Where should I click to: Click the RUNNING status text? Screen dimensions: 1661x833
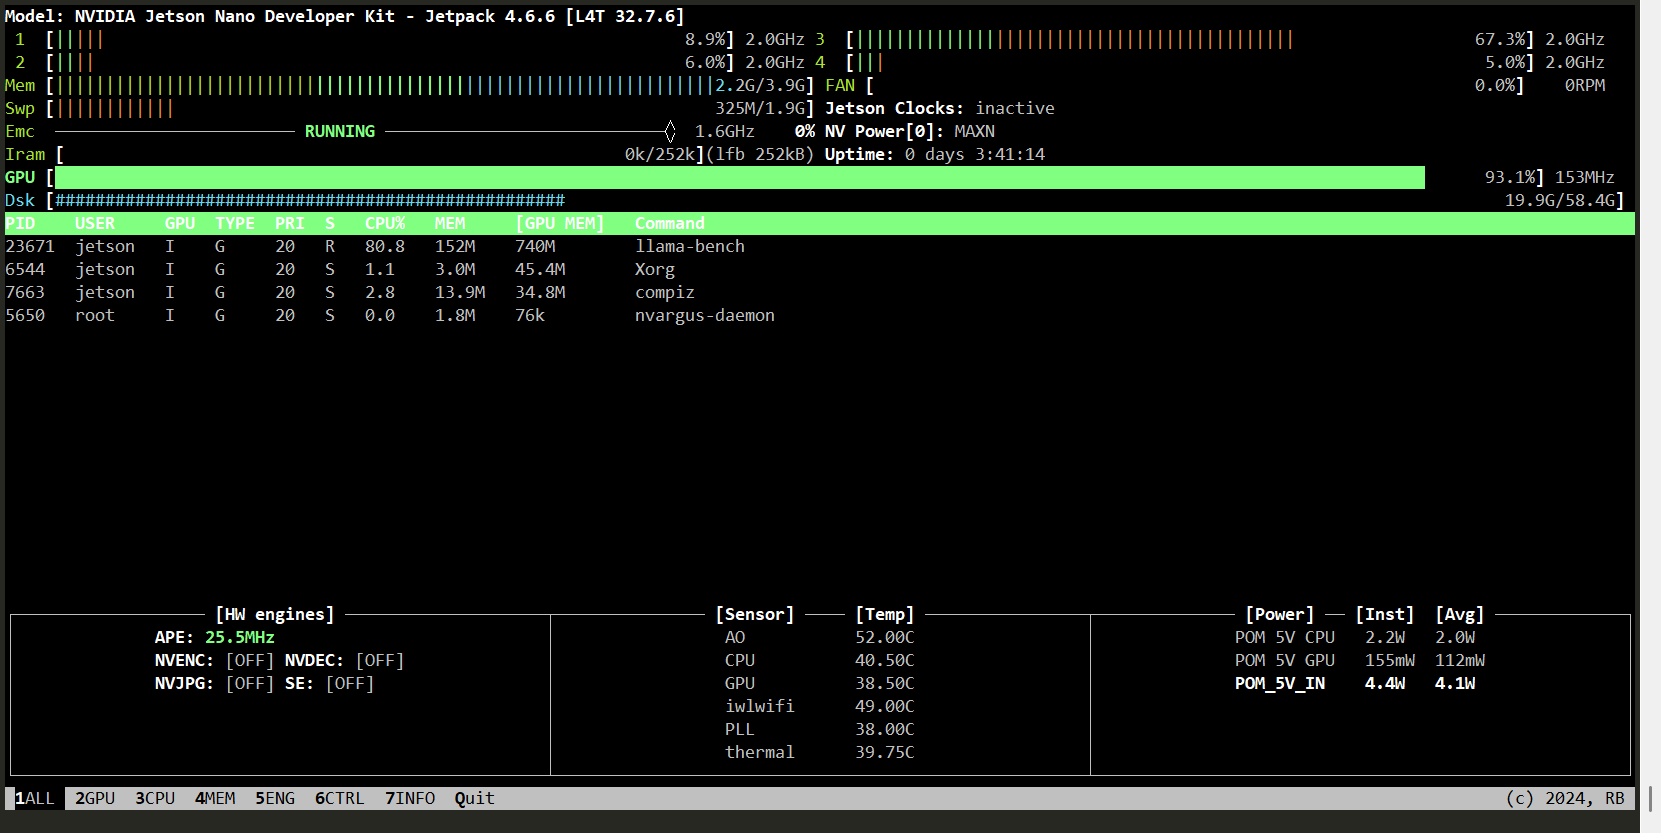coord(340,132)
